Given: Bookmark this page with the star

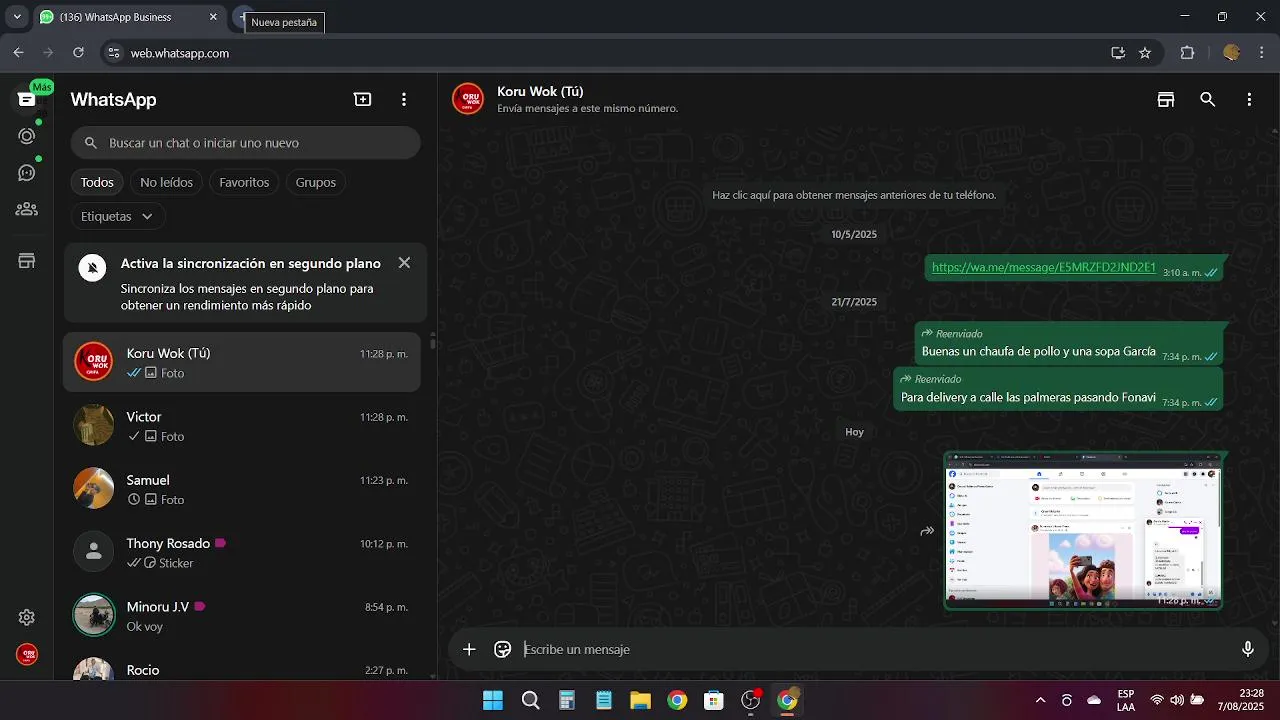Looking at the screenshot, I should coord(1145,53).
